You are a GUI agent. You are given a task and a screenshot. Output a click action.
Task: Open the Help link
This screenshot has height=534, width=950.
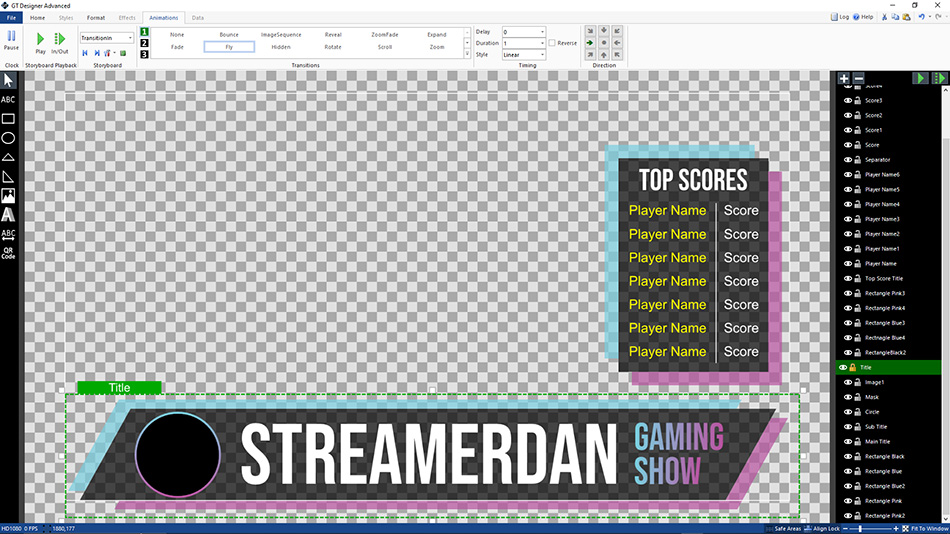[x=865, y=17]
